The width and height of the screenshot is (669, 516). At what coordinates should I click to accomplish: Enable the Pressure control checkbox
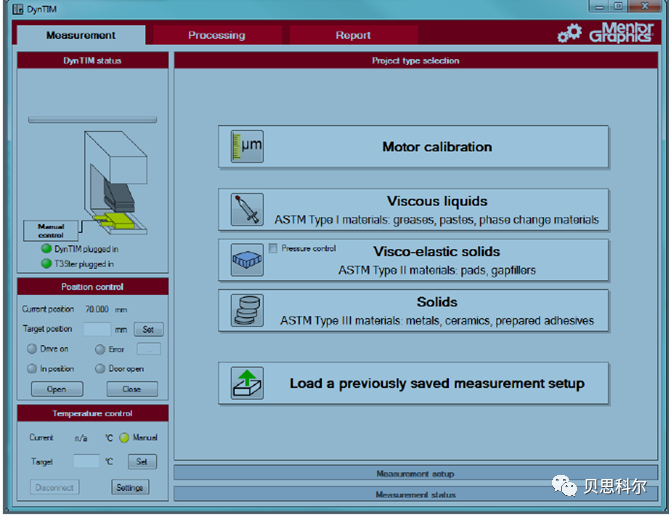click(273, 248)
